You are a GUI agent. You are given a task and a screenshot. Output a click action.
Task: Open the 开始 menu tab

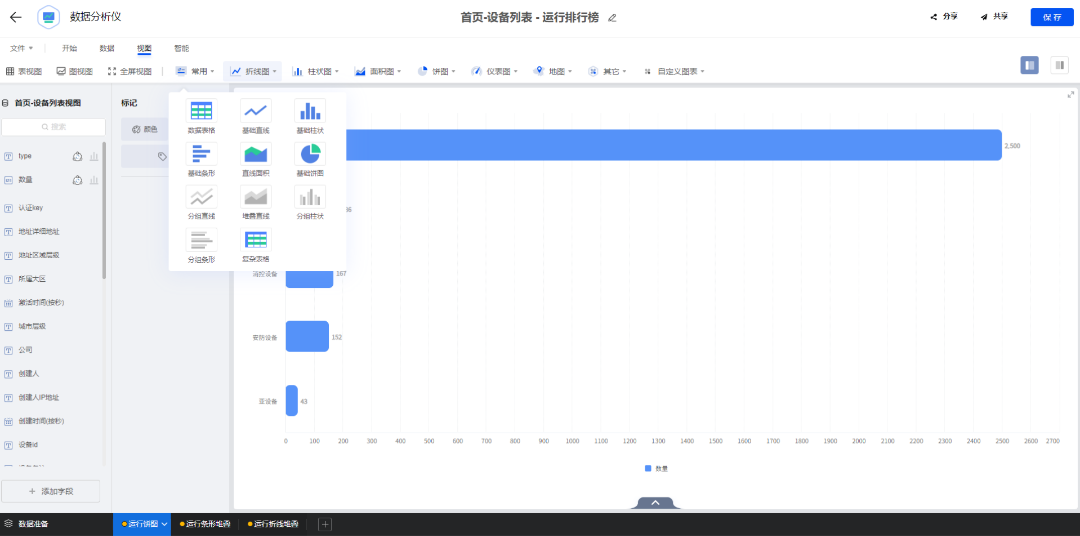click(70, 48)
